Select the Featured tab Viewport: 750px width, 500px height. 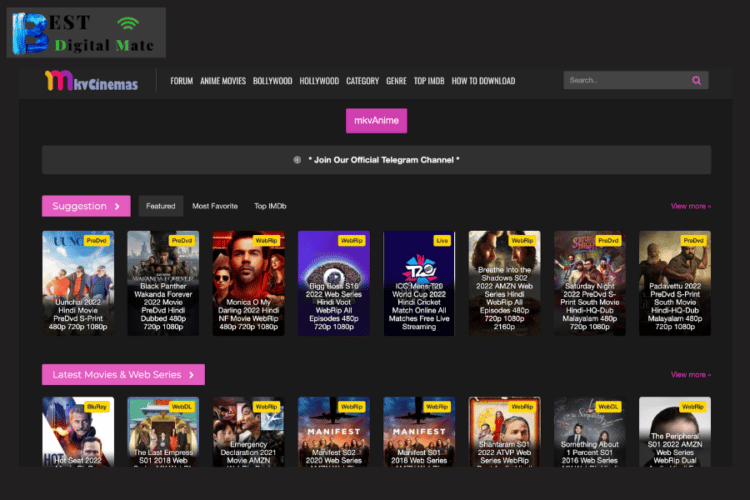161,206
